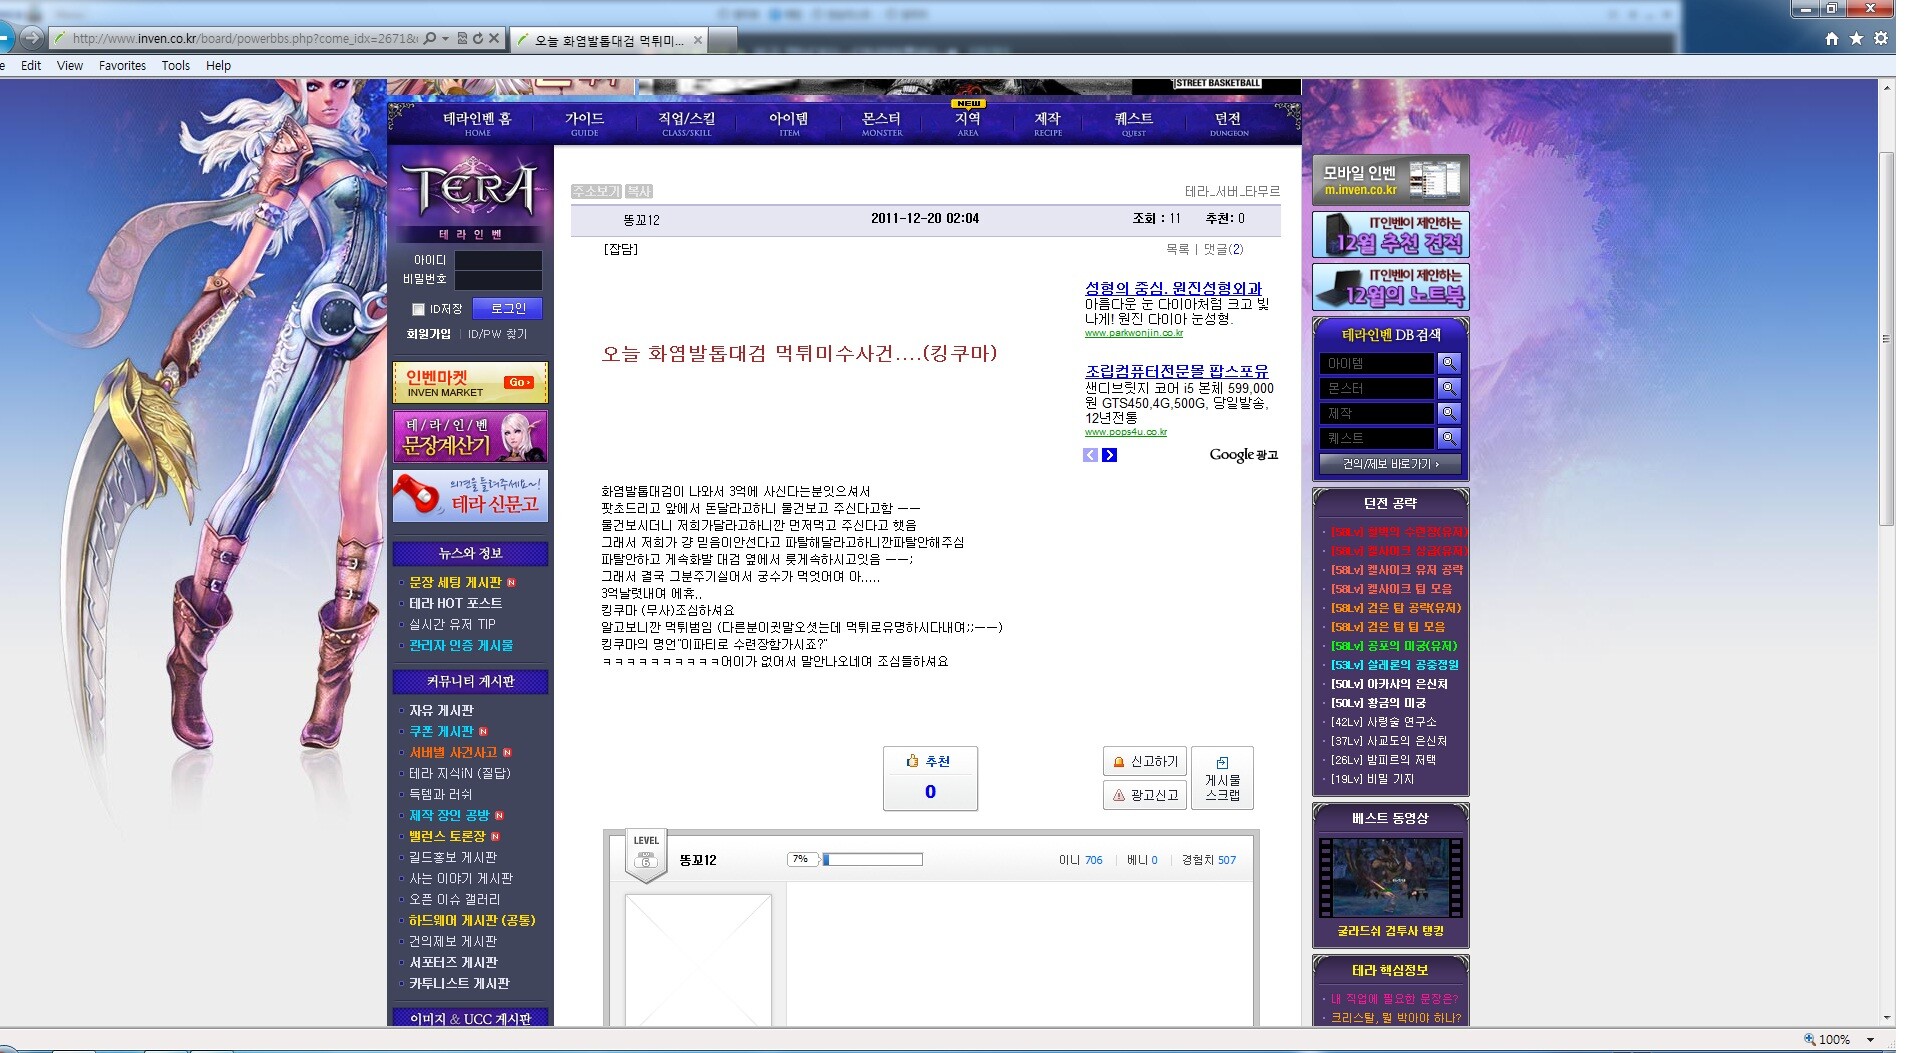
Task: Open the 100% zoom level dropdown
Action: point(1870,1040)
